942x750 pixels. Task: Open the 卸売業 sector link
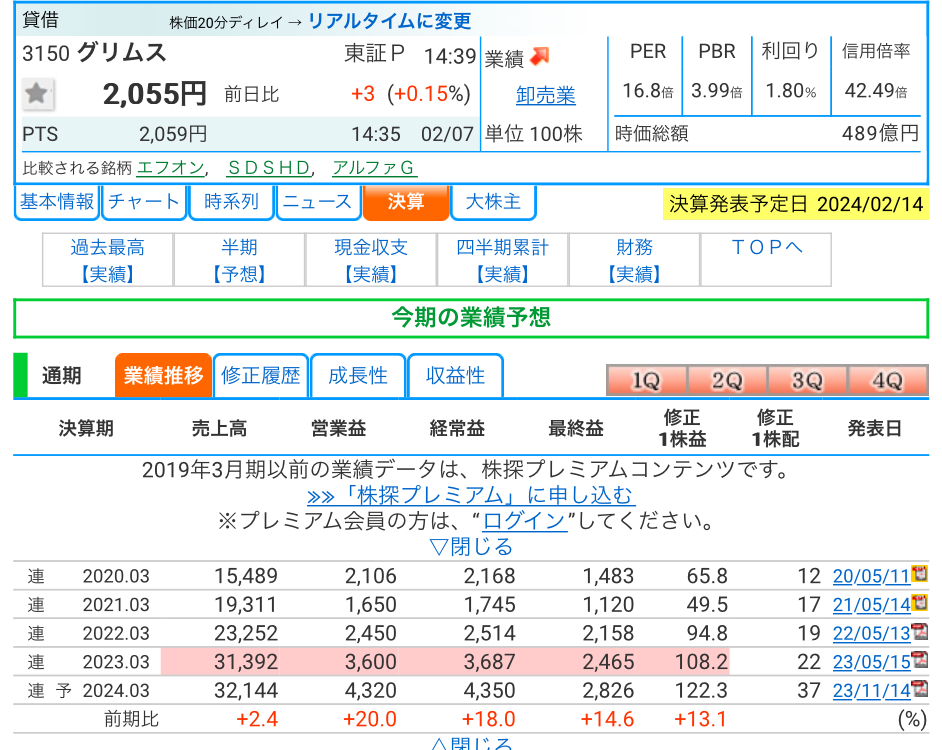click(545, 95)
